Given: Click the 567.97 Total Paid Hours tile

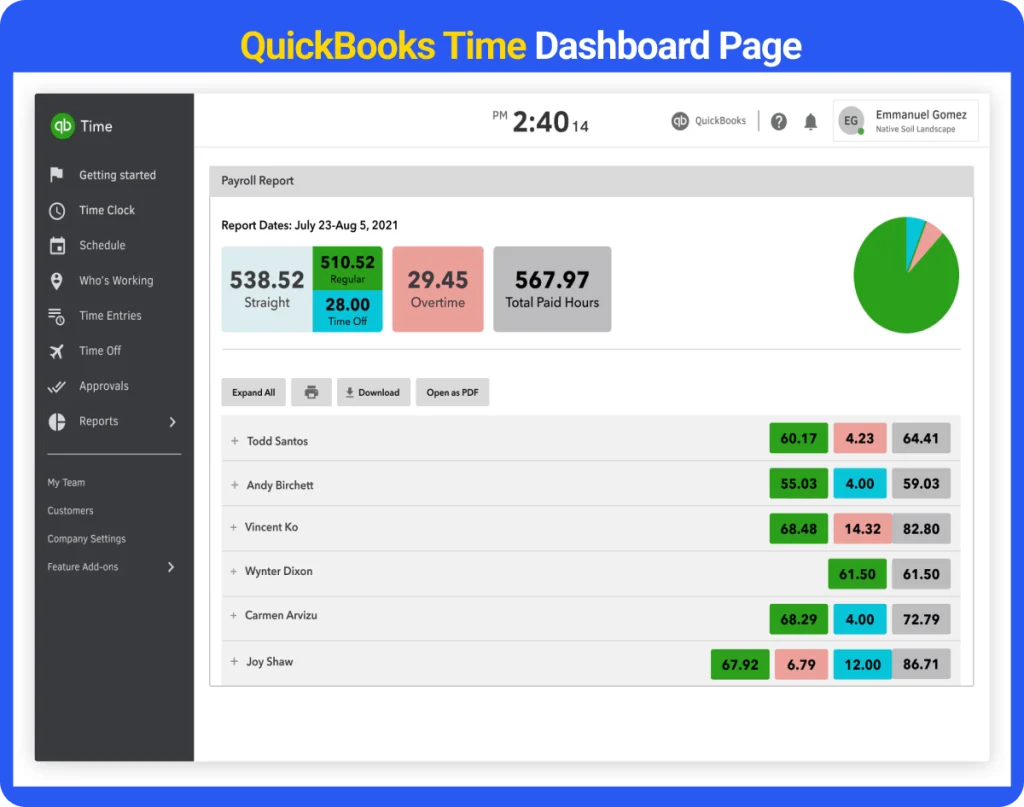Looking at the screenshot, I should coord(552,289).
